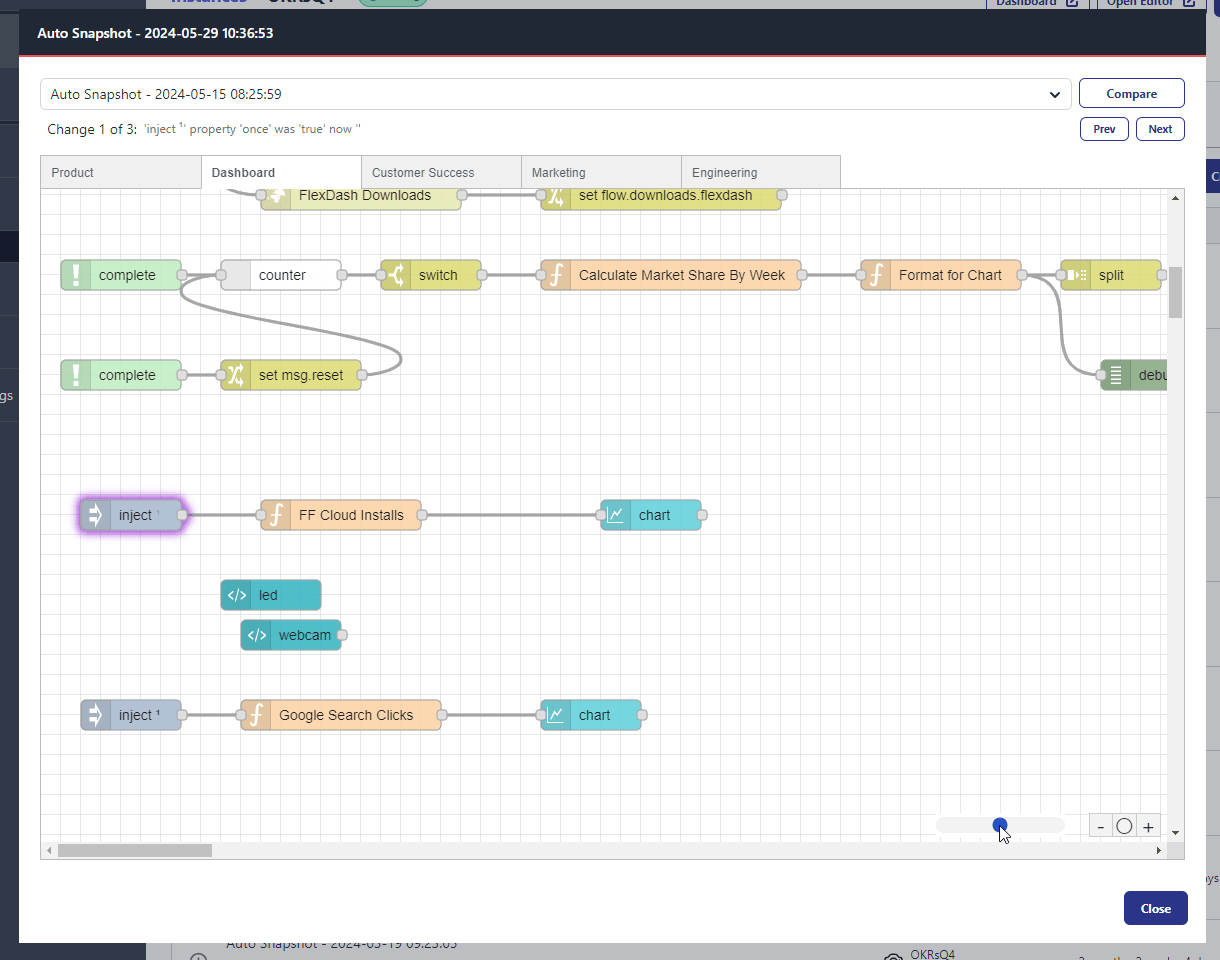Click the chart icon on the chart node
The height and width of the screenshot is (960, 1220).
[615, 514]
